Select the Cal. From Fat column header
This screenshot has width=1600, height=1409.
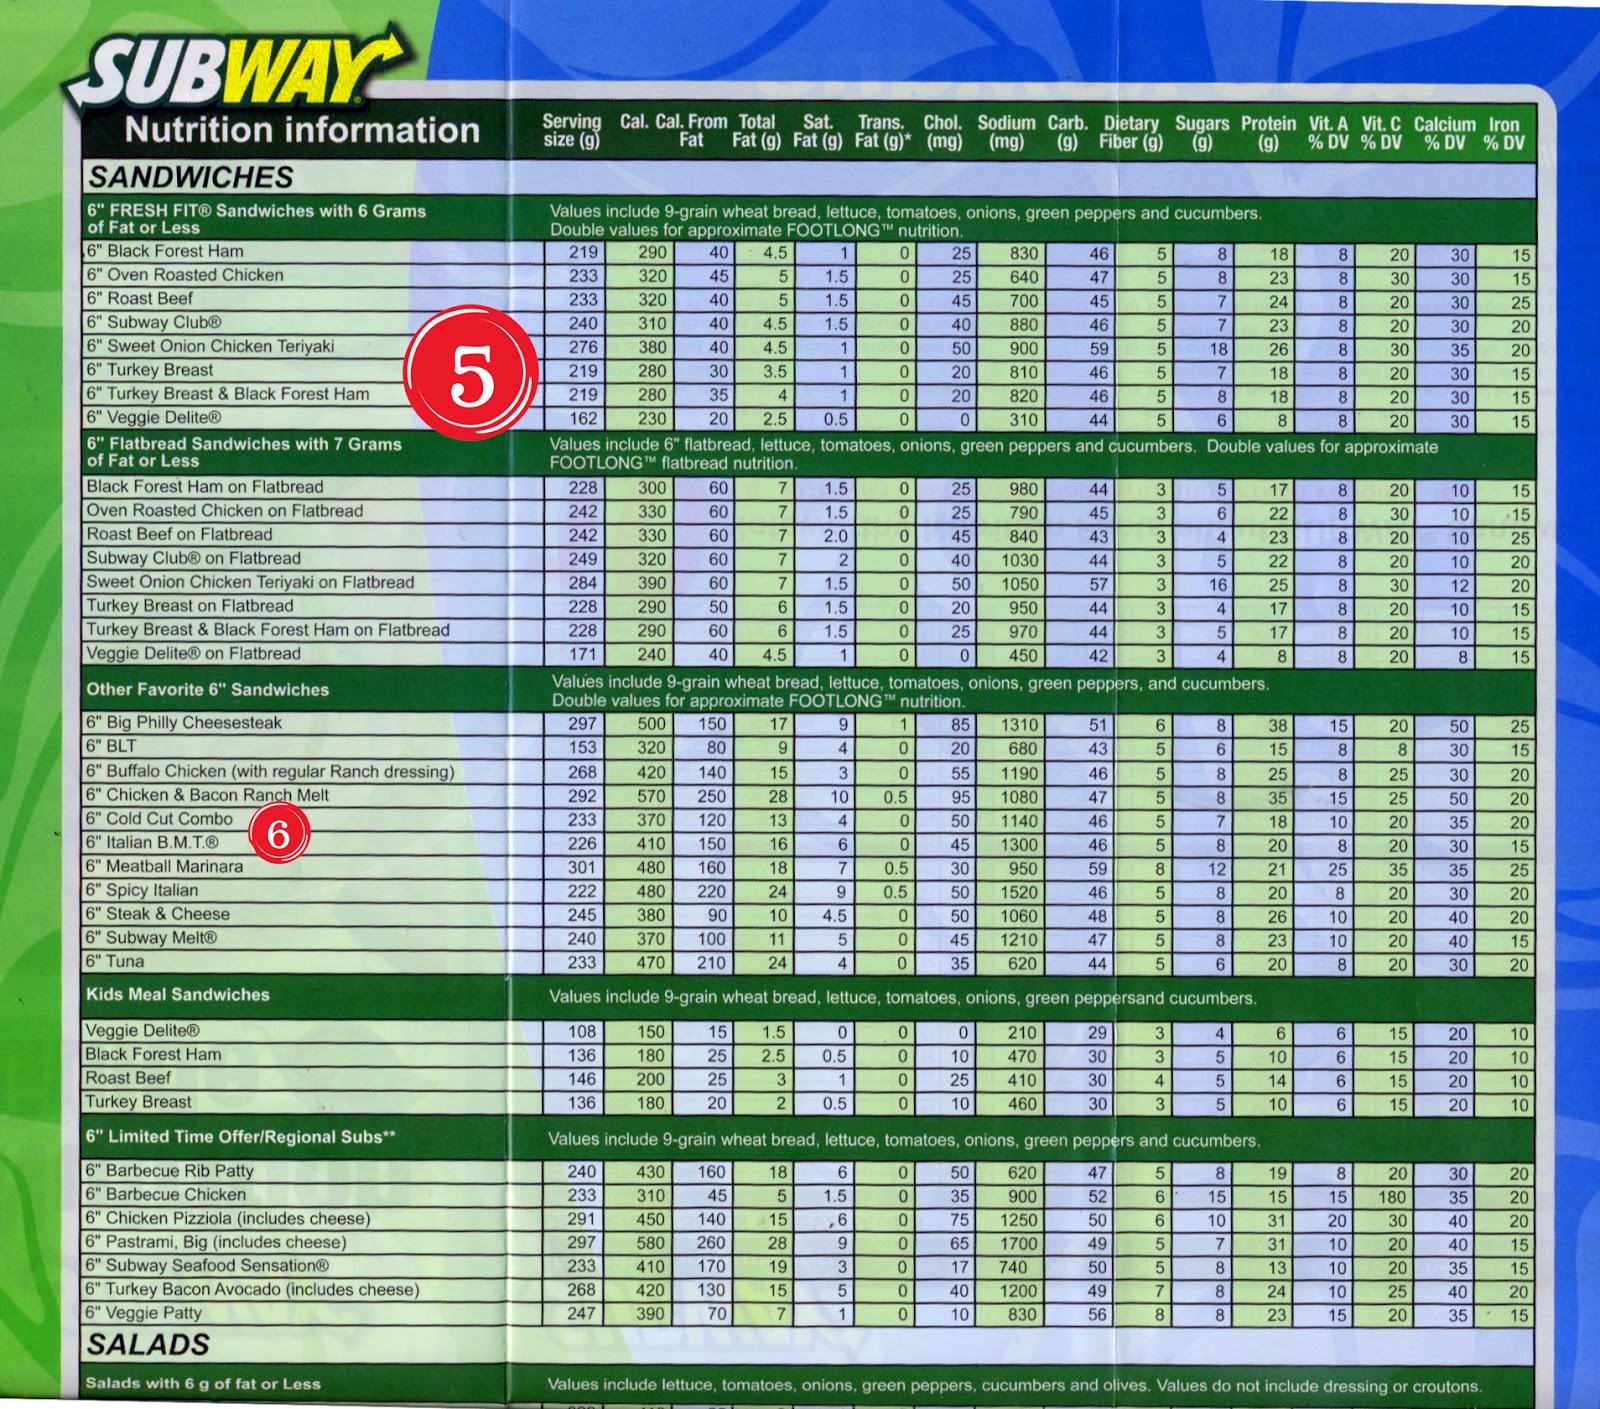click(x=691, y=131)
